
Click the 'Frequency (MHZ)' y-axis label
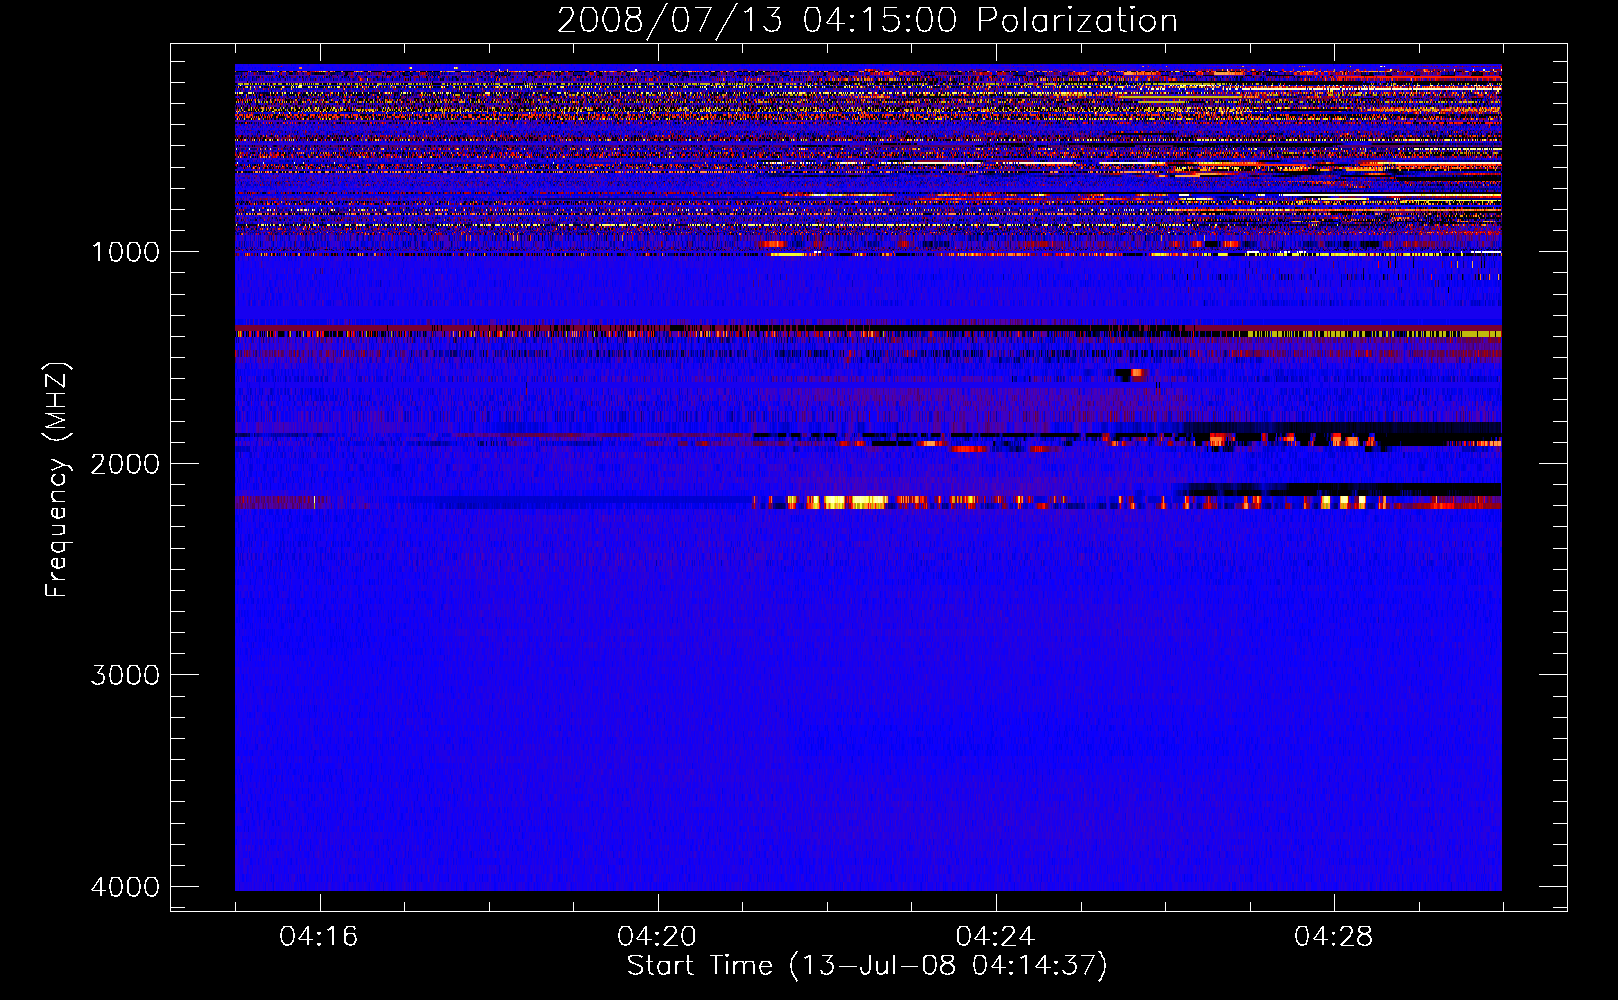[57, 480]
